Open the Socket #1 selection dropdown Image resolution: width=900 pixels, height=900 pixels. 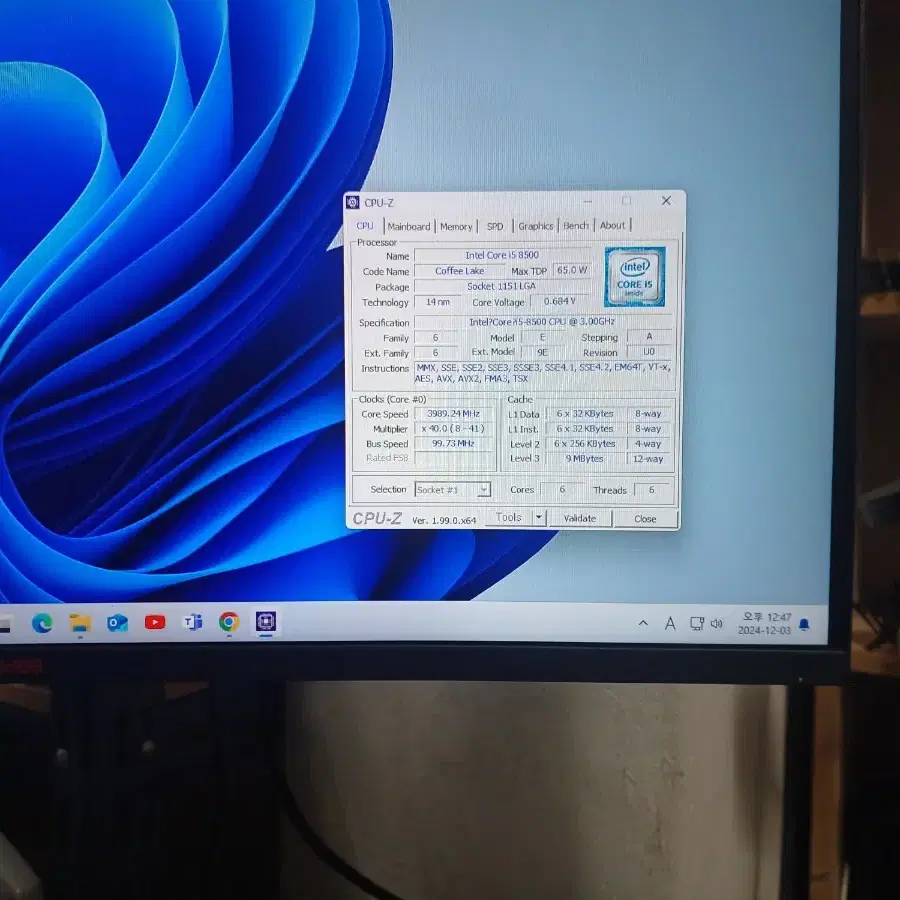(453, 490)
